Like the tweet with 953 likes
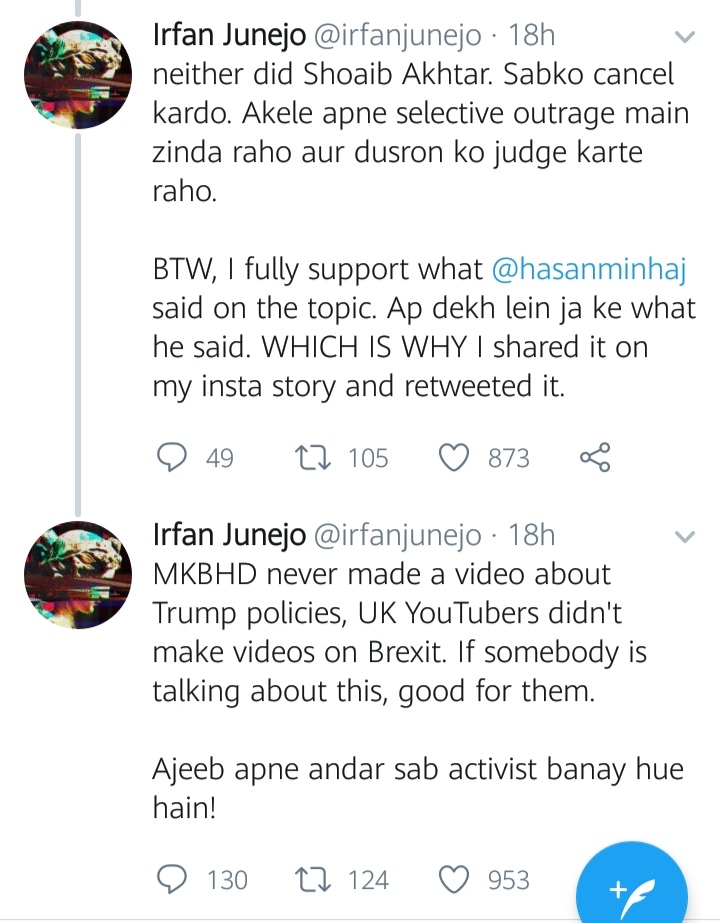 tap(454, 880)
